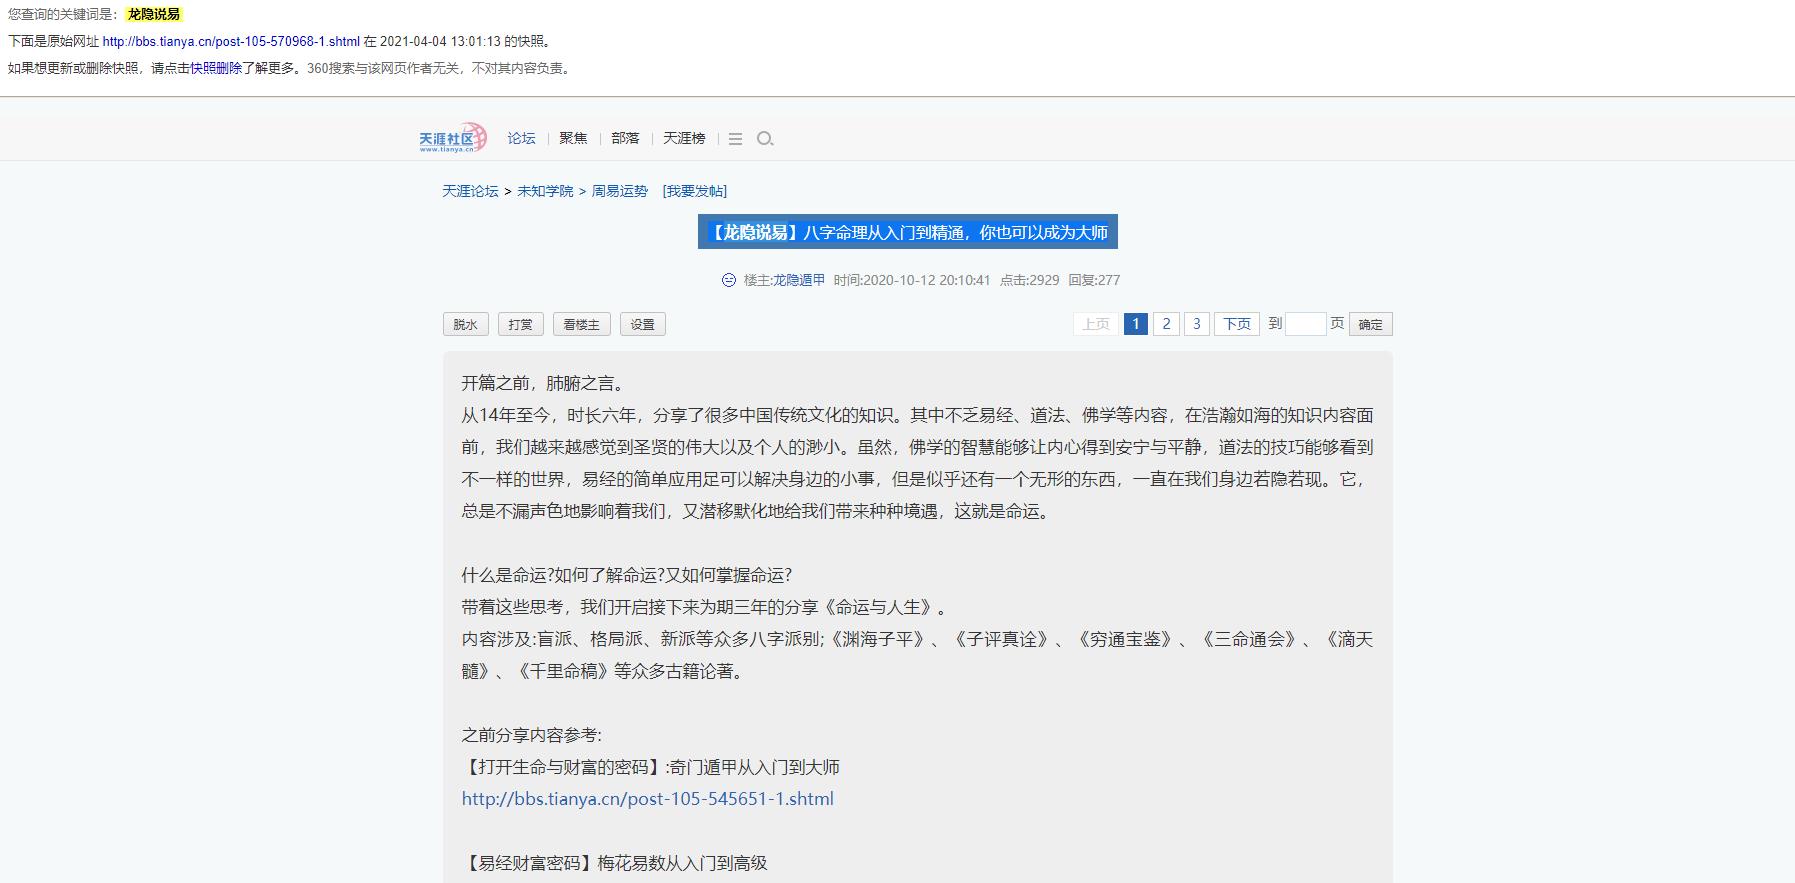Click the 脱水 button
The width and height of the screenshot is (1795, 883).
point(465,324)
